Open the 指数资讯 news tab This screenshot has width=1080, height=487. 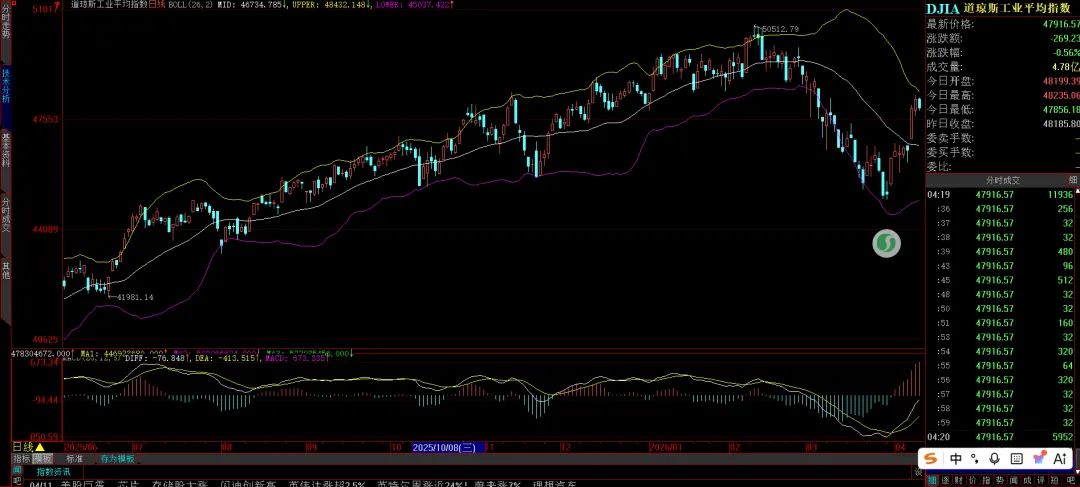coord(52,472)
